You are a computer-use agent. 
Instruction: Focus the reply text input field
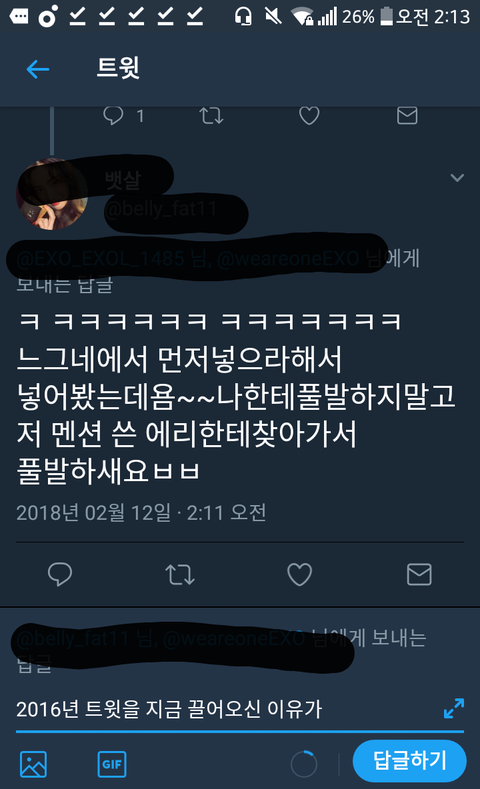pos(226,709)
